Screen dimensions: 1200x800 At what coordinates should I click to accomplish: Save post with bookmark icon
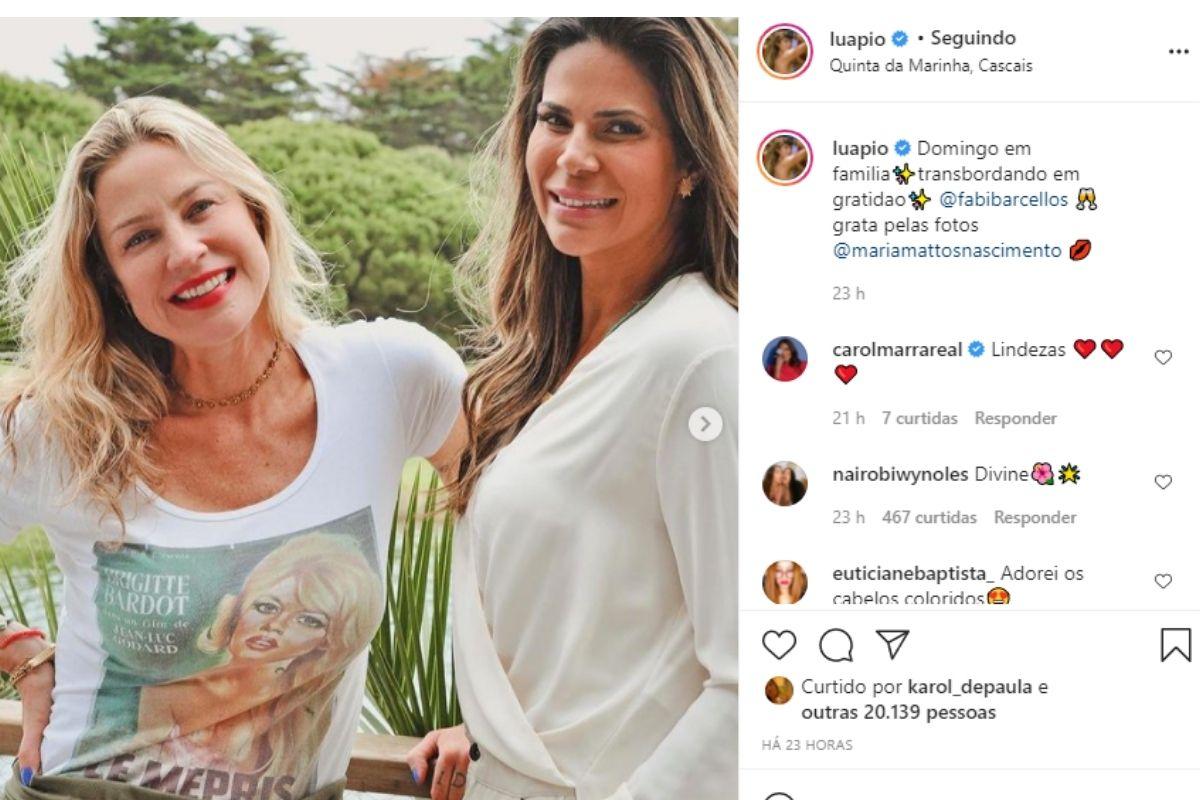(x=1176, y=645)
